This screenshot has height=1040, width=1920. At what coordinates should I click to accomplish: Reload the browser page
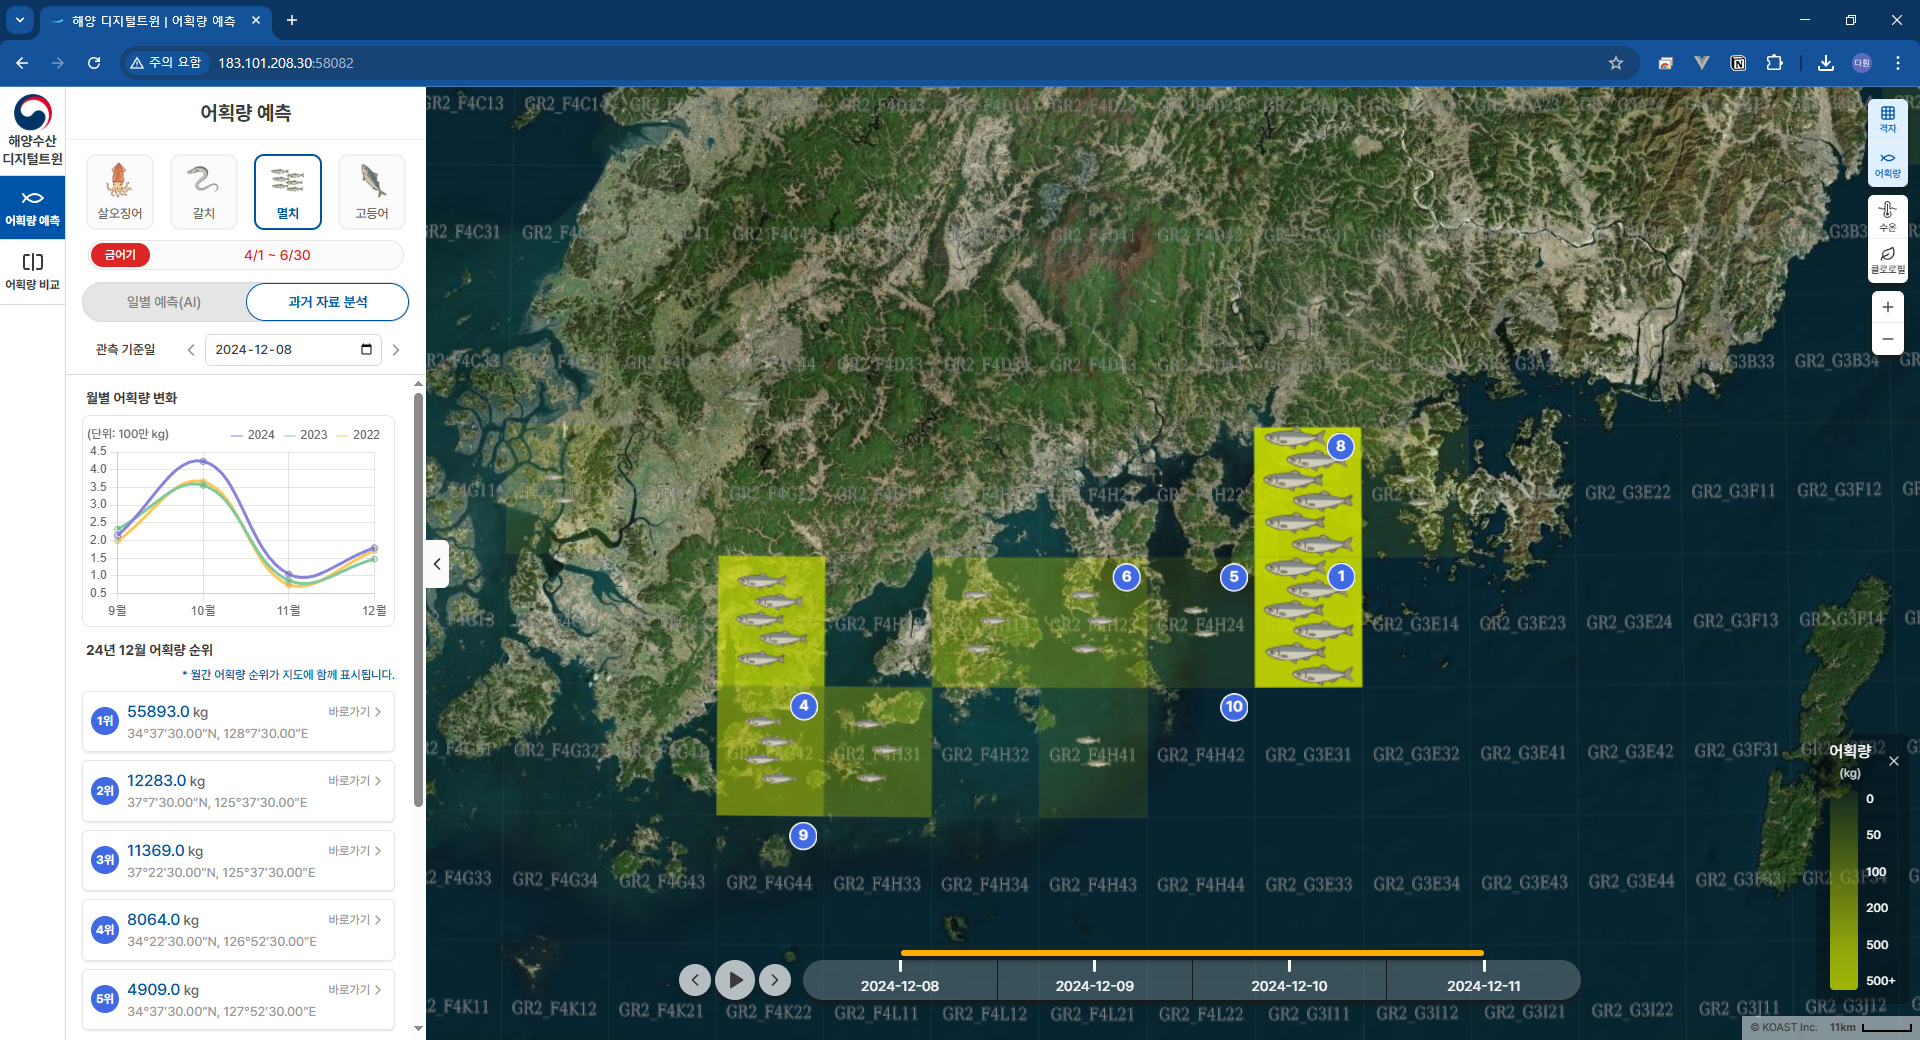(x=94, y=63)
